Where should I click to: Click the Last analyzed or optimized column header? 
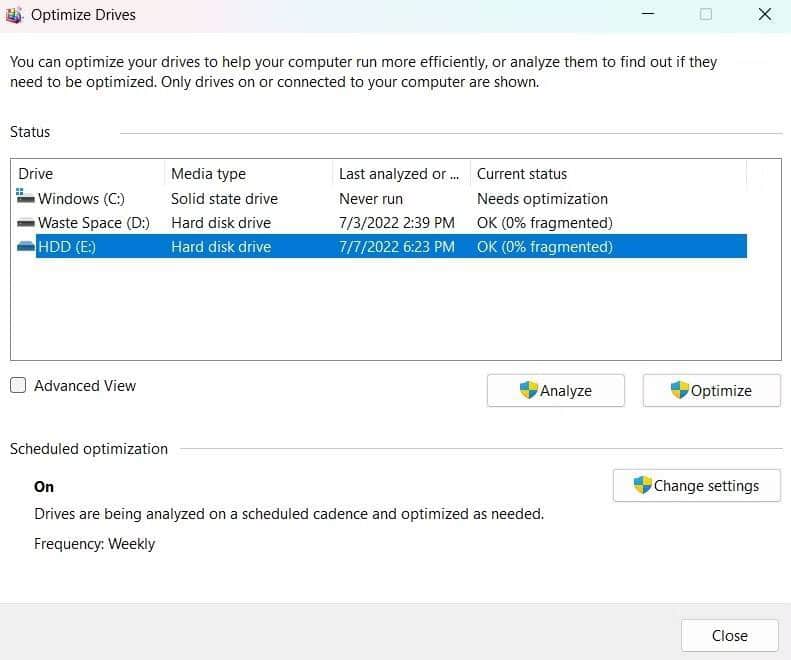[398, 174]
